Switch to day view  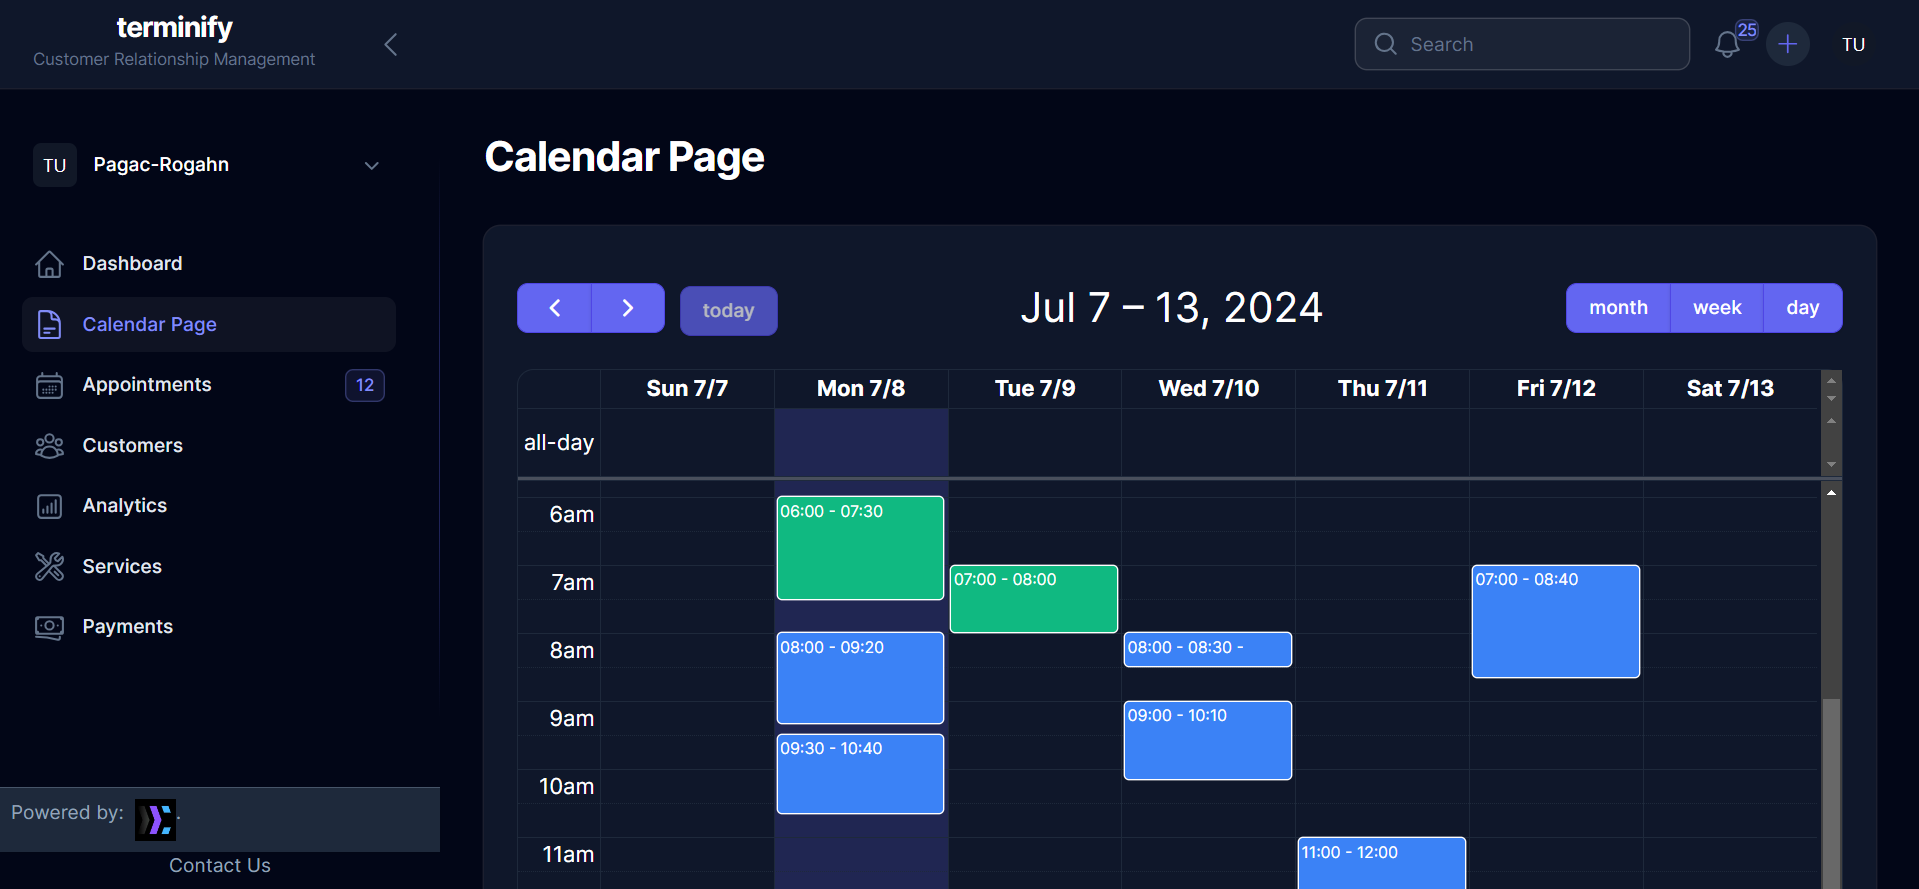(1802, 308)
